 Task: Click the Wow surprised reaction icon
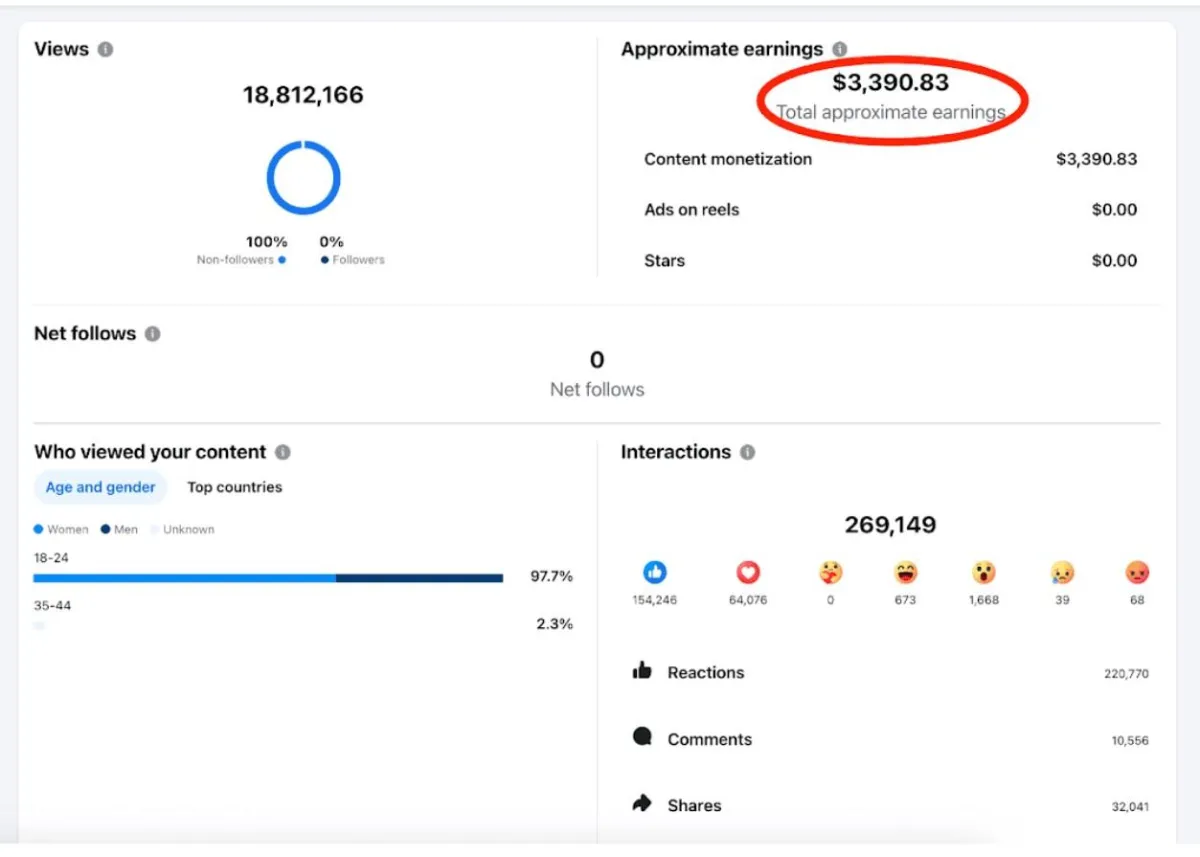click(x=984, y=572)
